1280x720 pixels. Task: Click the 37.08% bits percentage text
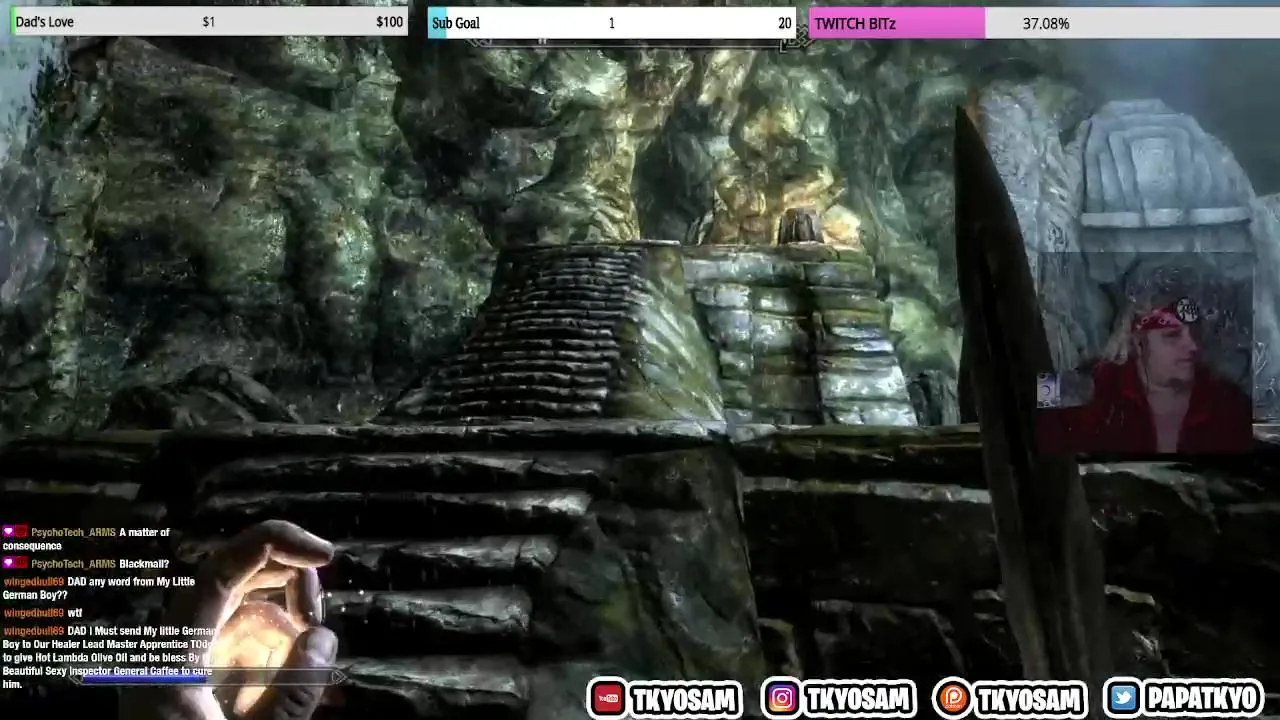tap(1046, 23)
